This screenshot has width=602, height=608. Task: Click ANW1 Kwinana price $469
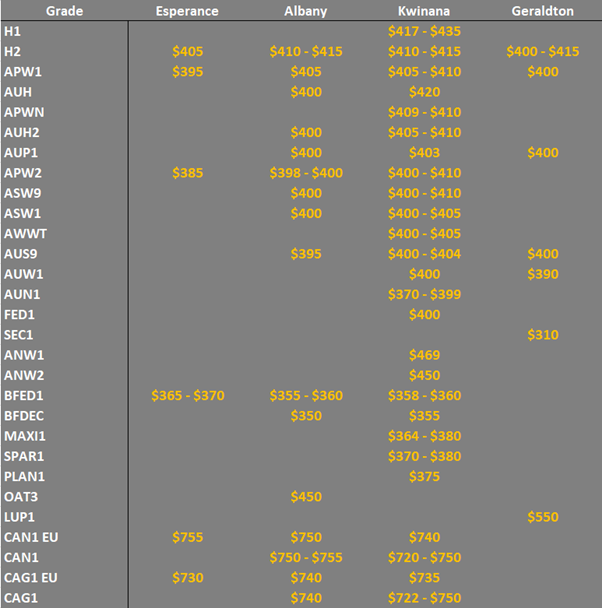424,355
